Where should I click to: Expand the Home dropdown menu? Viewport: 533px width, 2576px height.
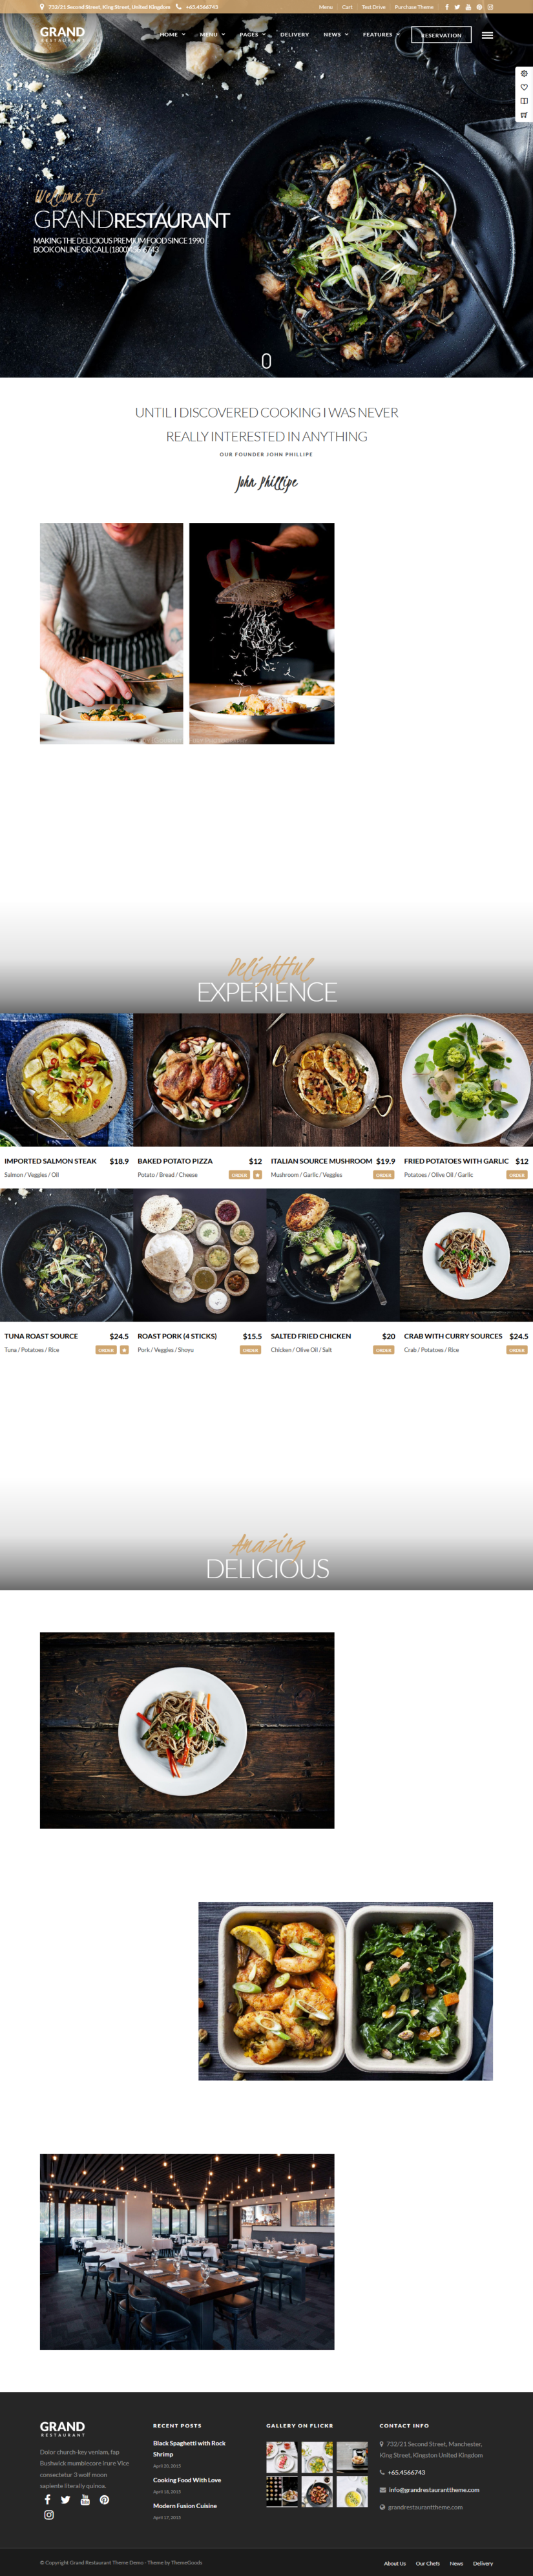click(x=172, y=34)
